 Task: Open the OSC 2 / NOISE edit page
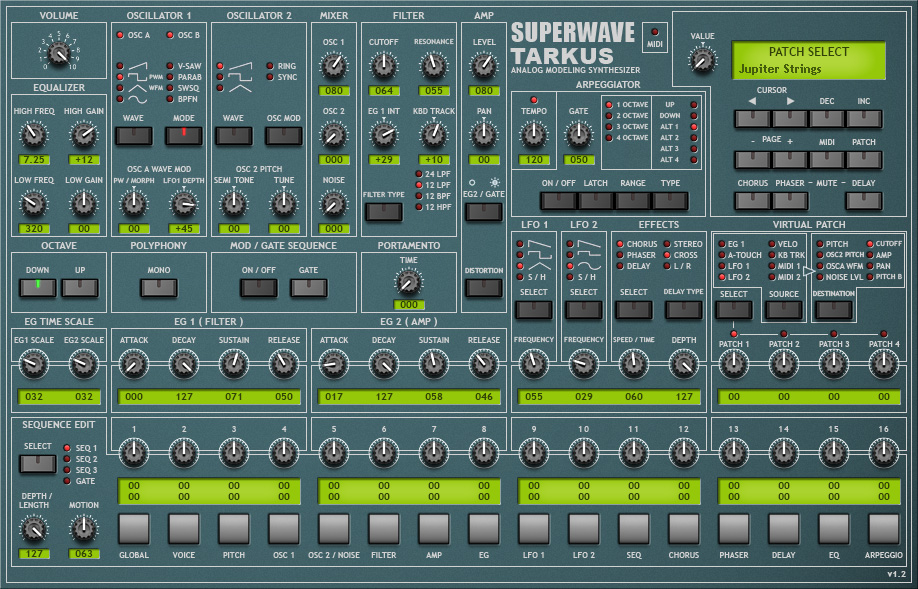[x=334, y=529]
